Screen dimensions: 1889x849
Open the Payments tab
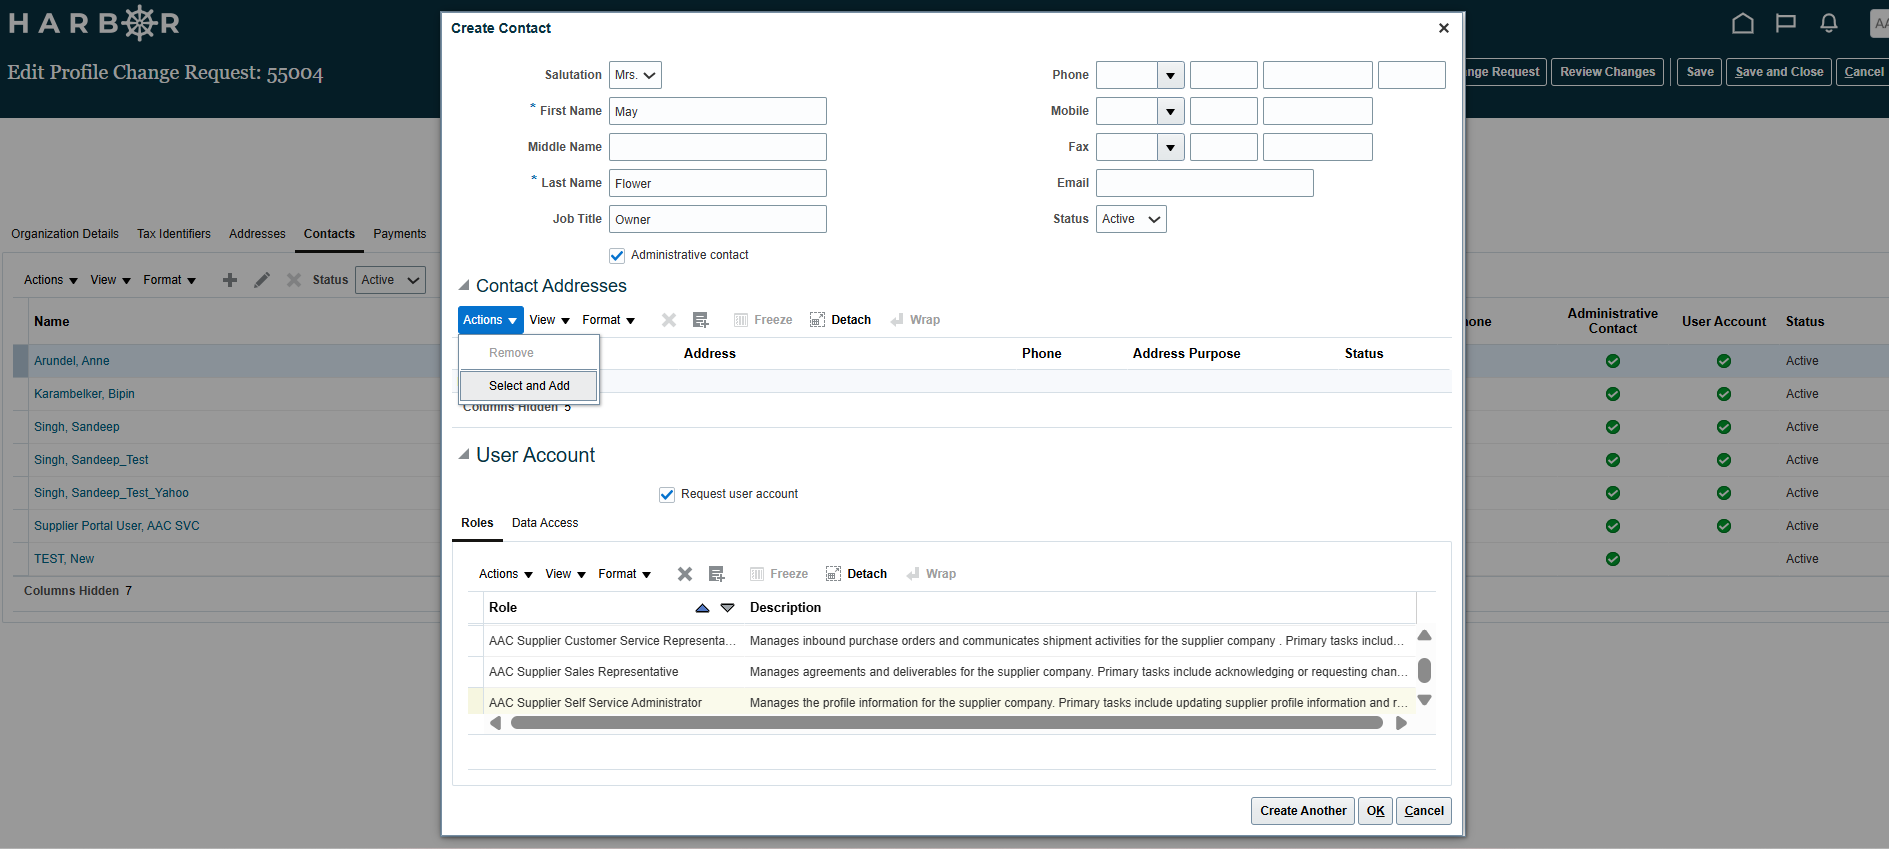400,234
